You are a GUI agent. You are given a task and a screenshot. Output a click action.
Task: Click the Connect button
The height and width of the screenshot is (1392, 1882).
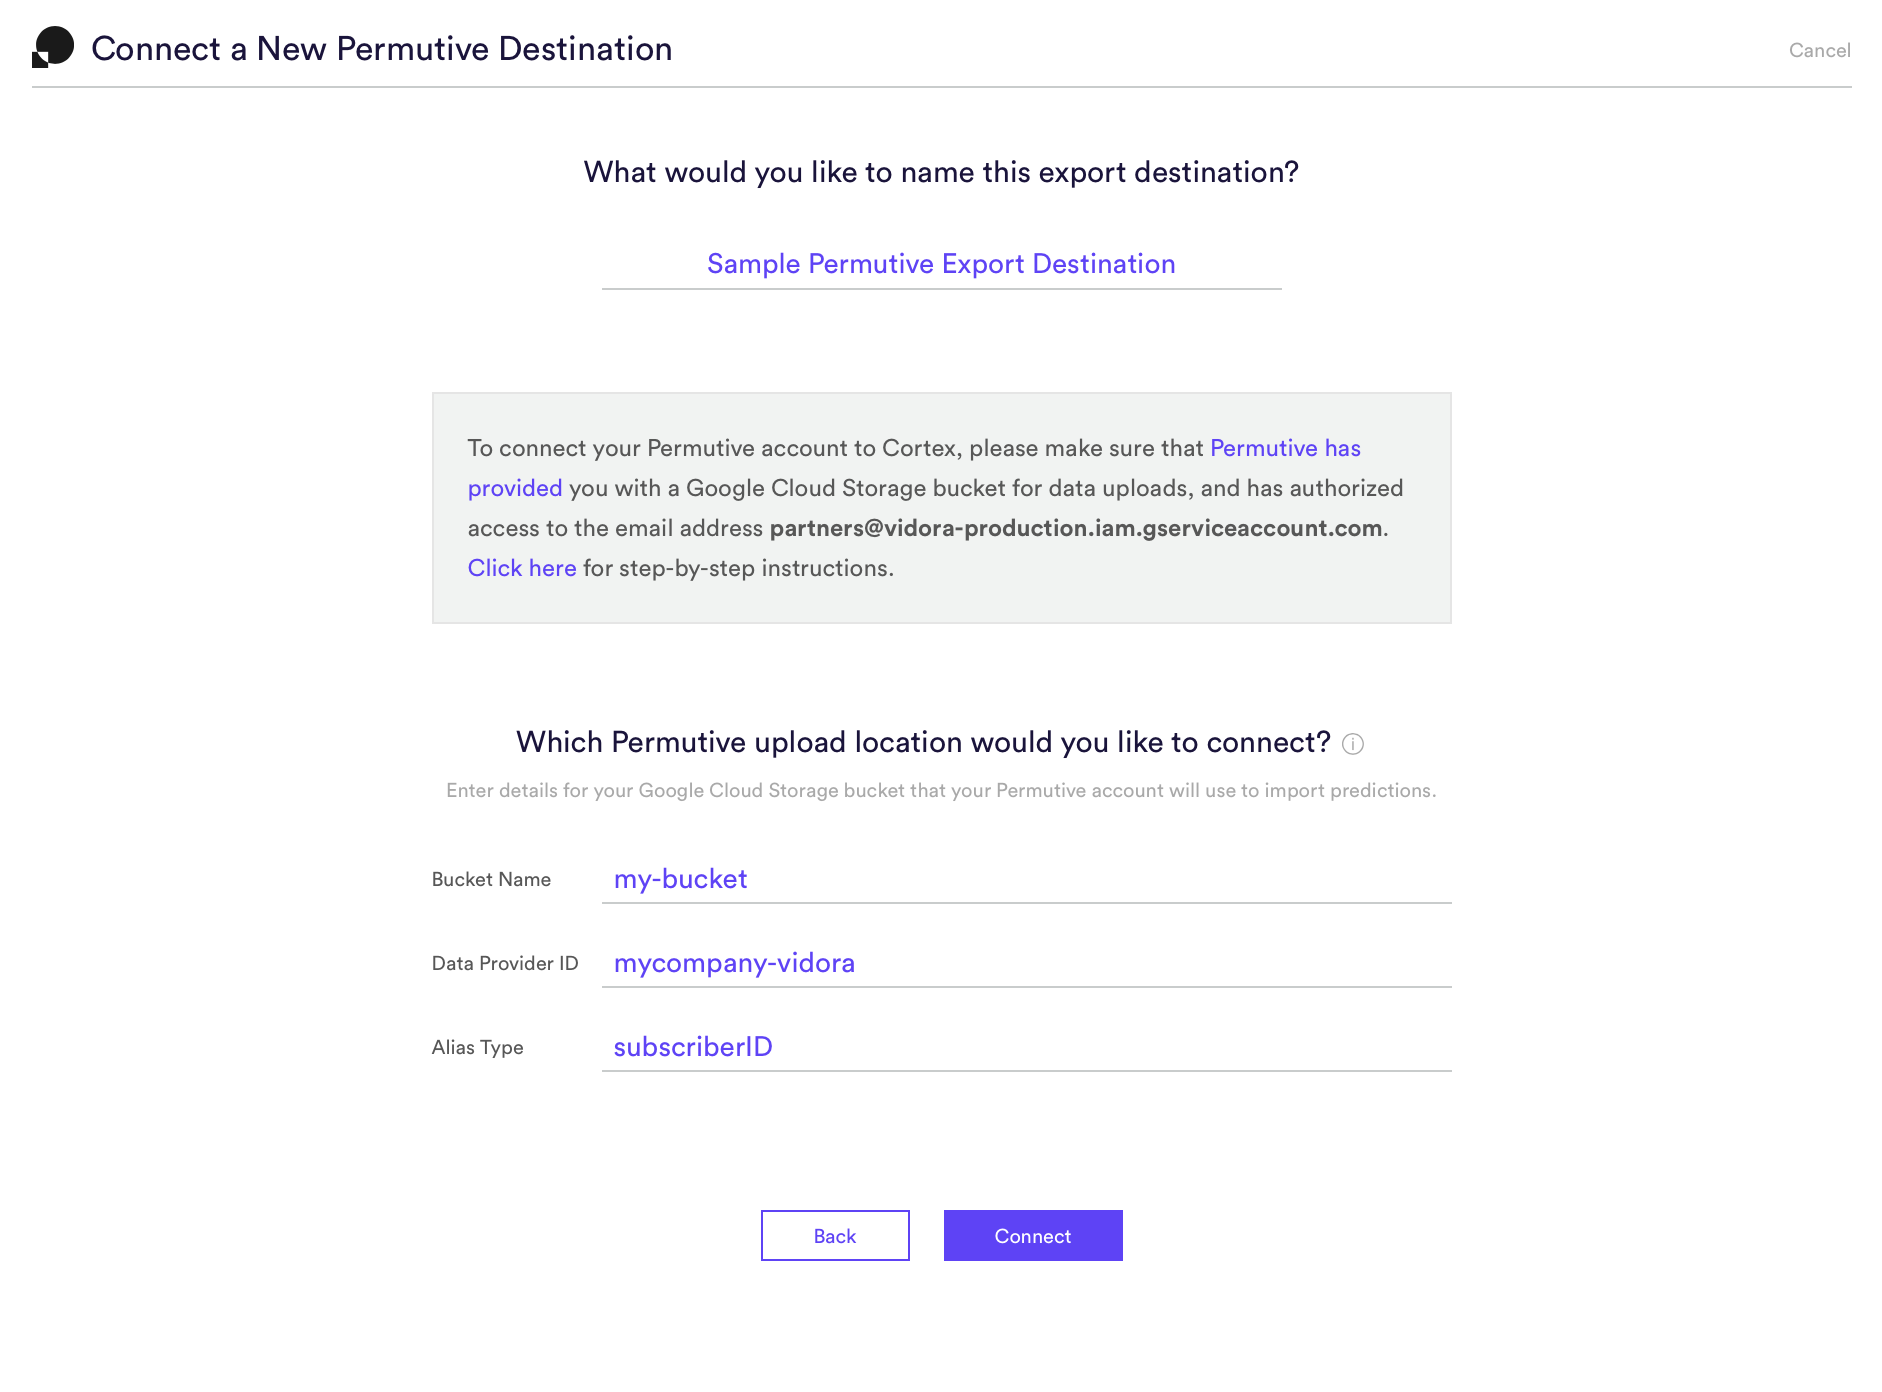tap(1033, 1236)
